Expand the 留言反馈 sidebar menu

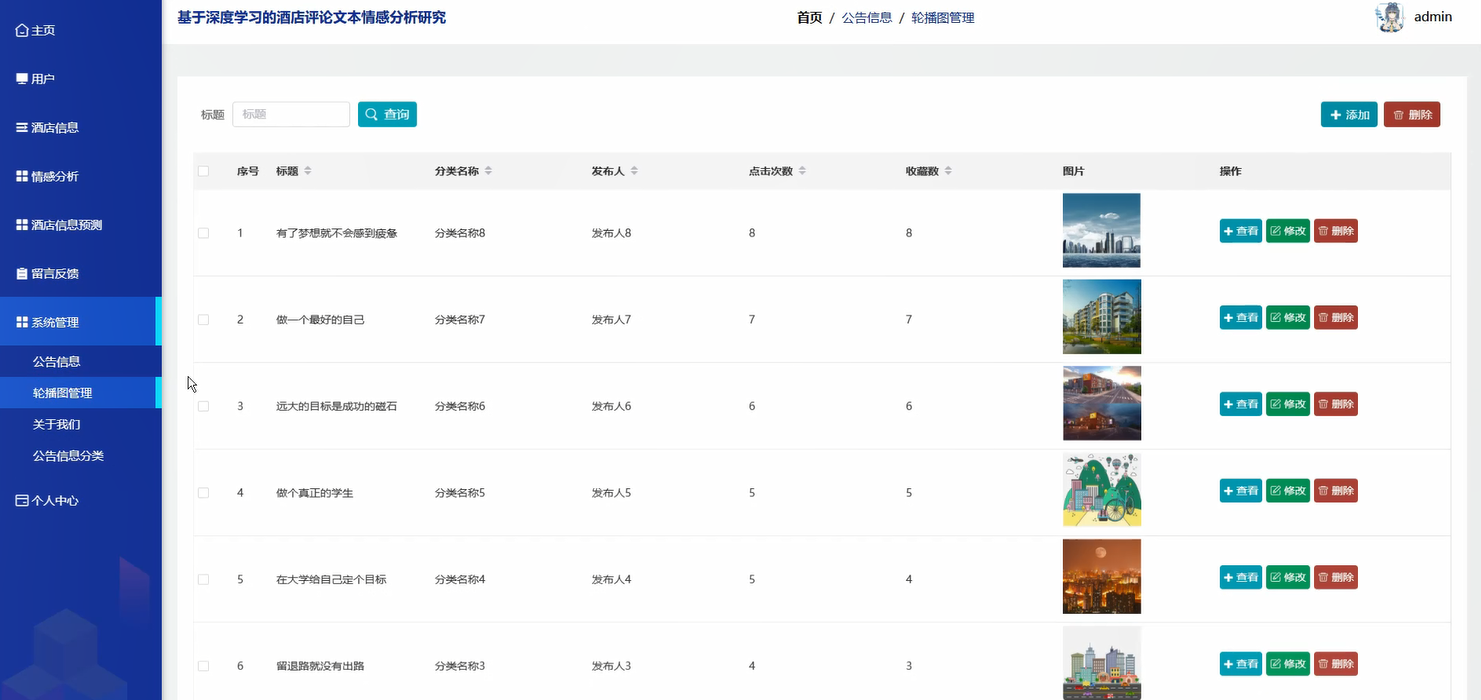(80, 273)
